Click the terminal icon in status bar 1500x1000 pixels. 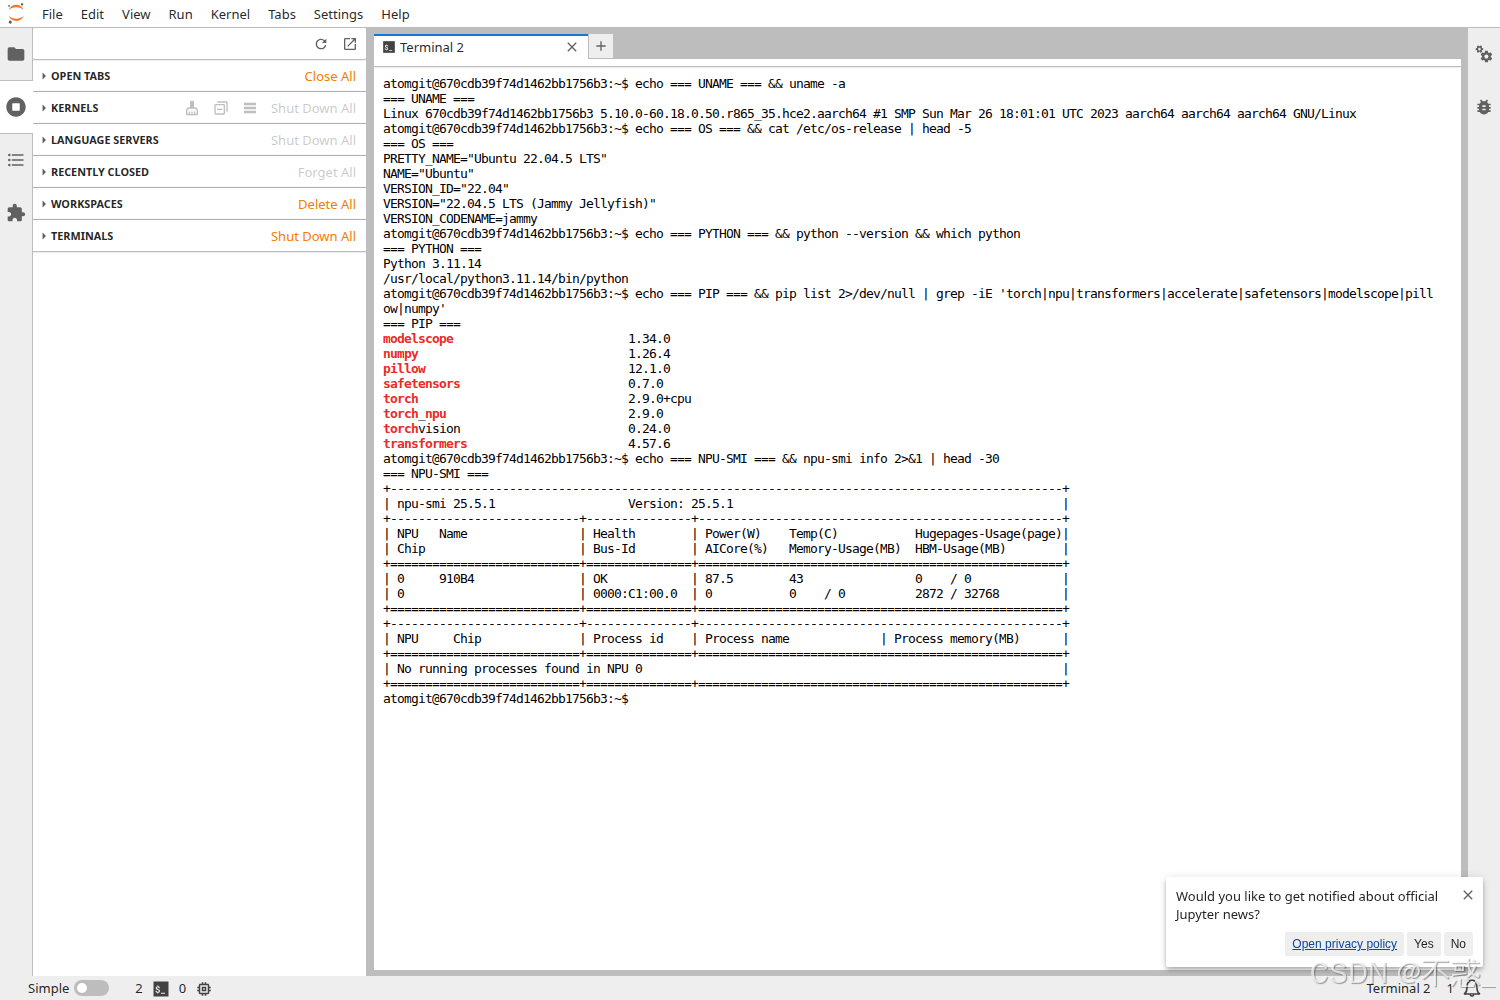(161, 989)
